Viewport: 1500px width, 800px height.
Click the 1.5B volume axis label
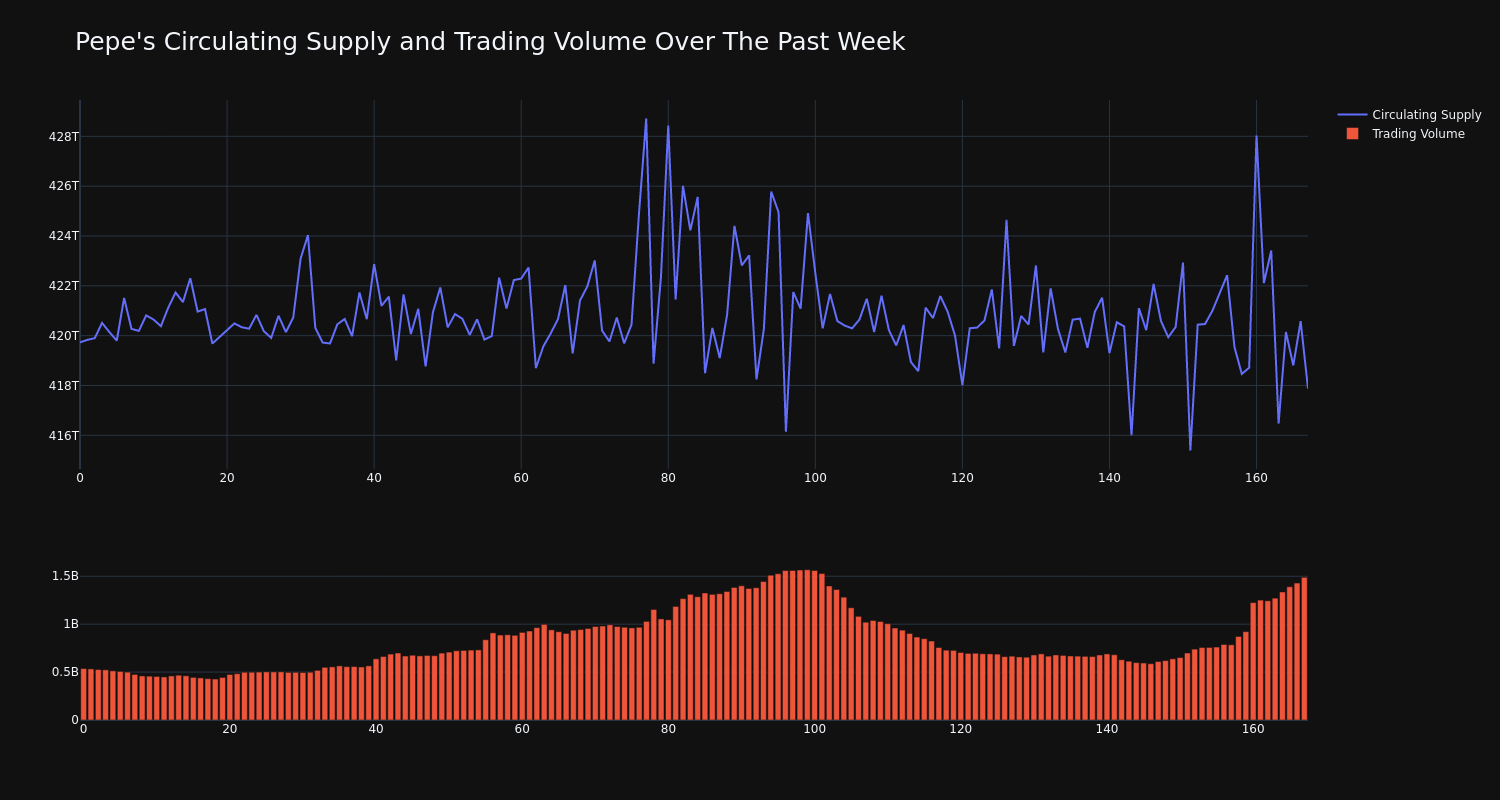click(65, 576)
